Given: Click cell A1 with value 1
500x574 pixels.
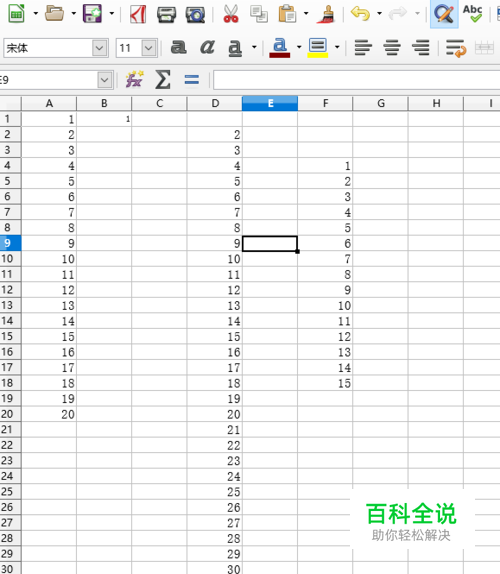Looking at the screenshot, I should click(x=49, y=119).
